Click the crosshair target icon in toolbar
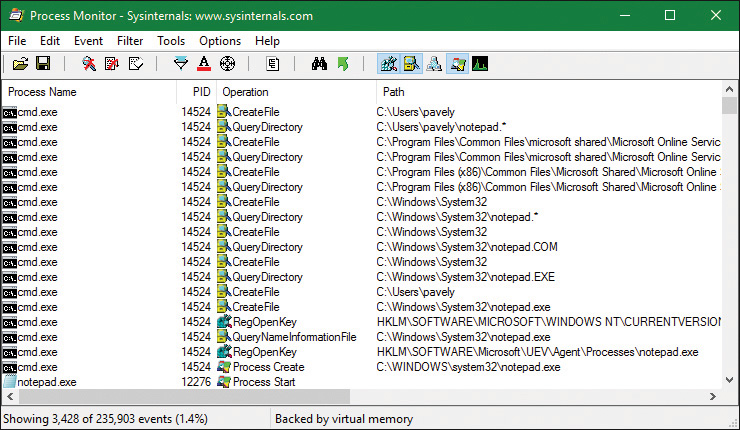The height and width of the screenshot is (430, 740). point(227,64)
